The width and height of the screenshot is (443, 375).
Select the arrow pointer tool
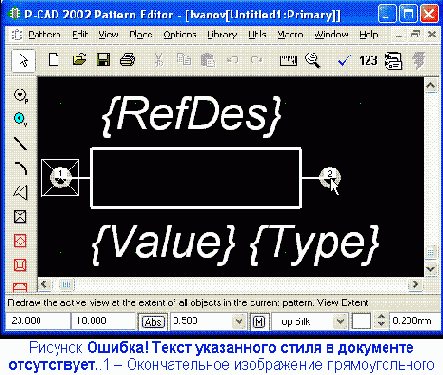click(x=23, y=61)
